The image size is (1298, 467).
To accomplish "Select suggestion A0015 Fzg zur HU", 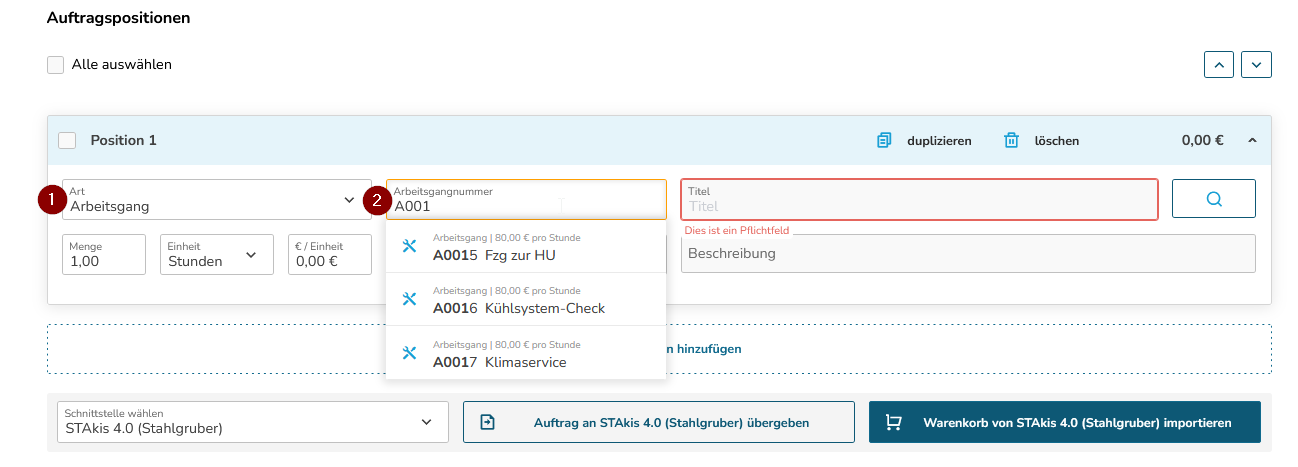I will [x=526, y=247].
